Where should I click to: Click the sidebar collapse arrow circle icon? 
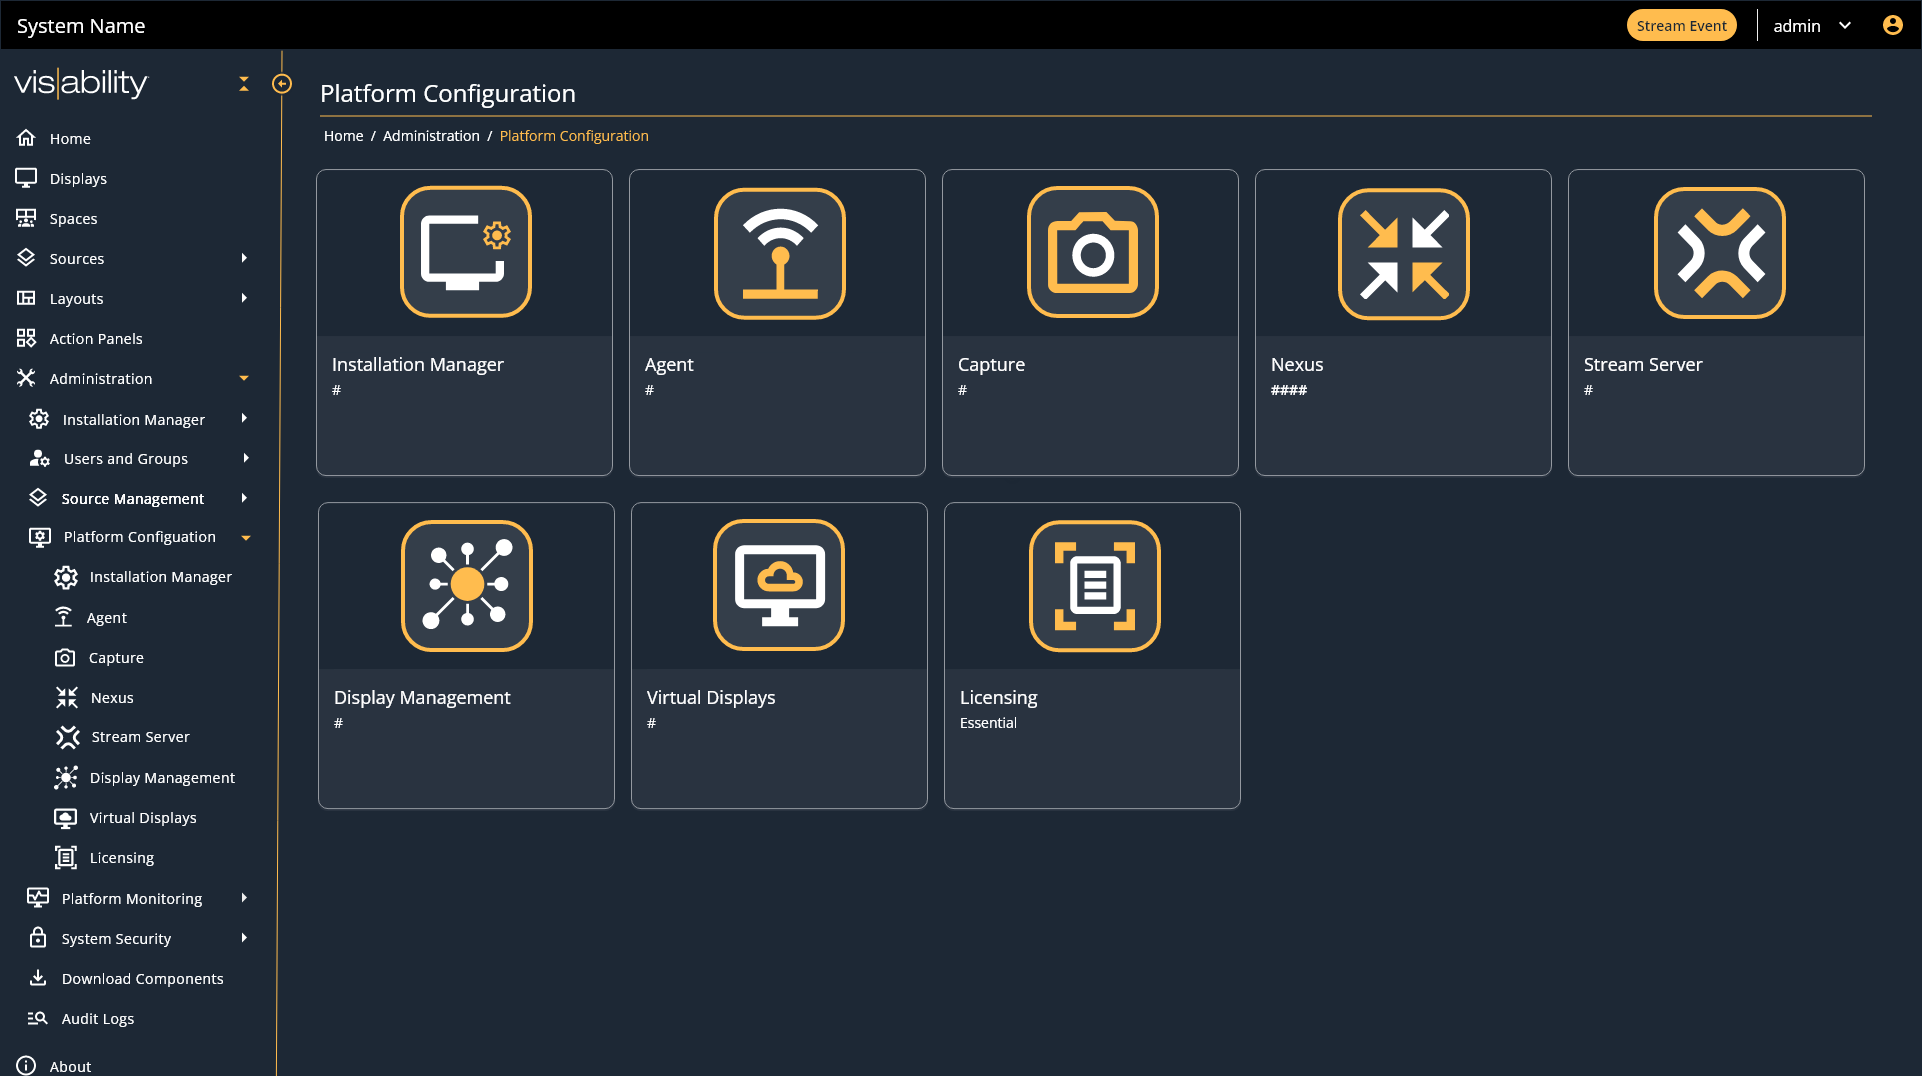point(282,84)
